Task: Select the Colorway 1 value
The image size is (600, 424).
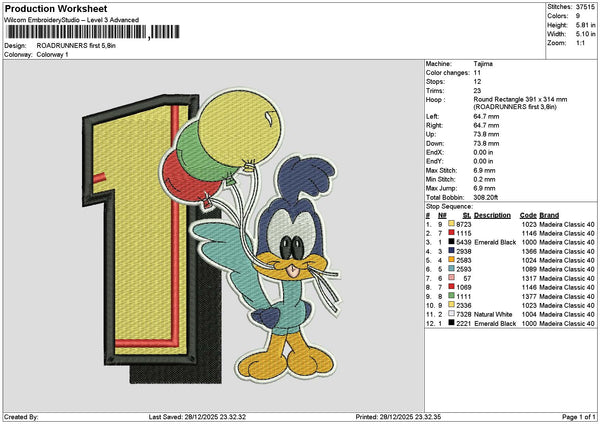Action: click(52, 55)
